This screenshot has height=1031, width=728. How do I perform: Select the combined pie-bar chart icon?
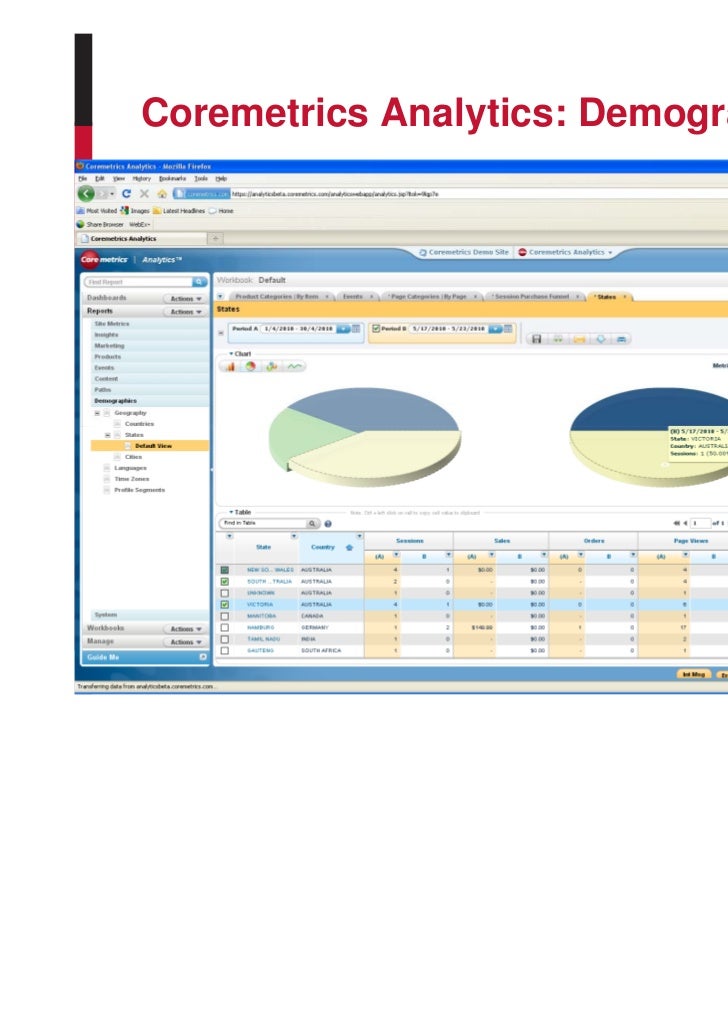(272, 367)
